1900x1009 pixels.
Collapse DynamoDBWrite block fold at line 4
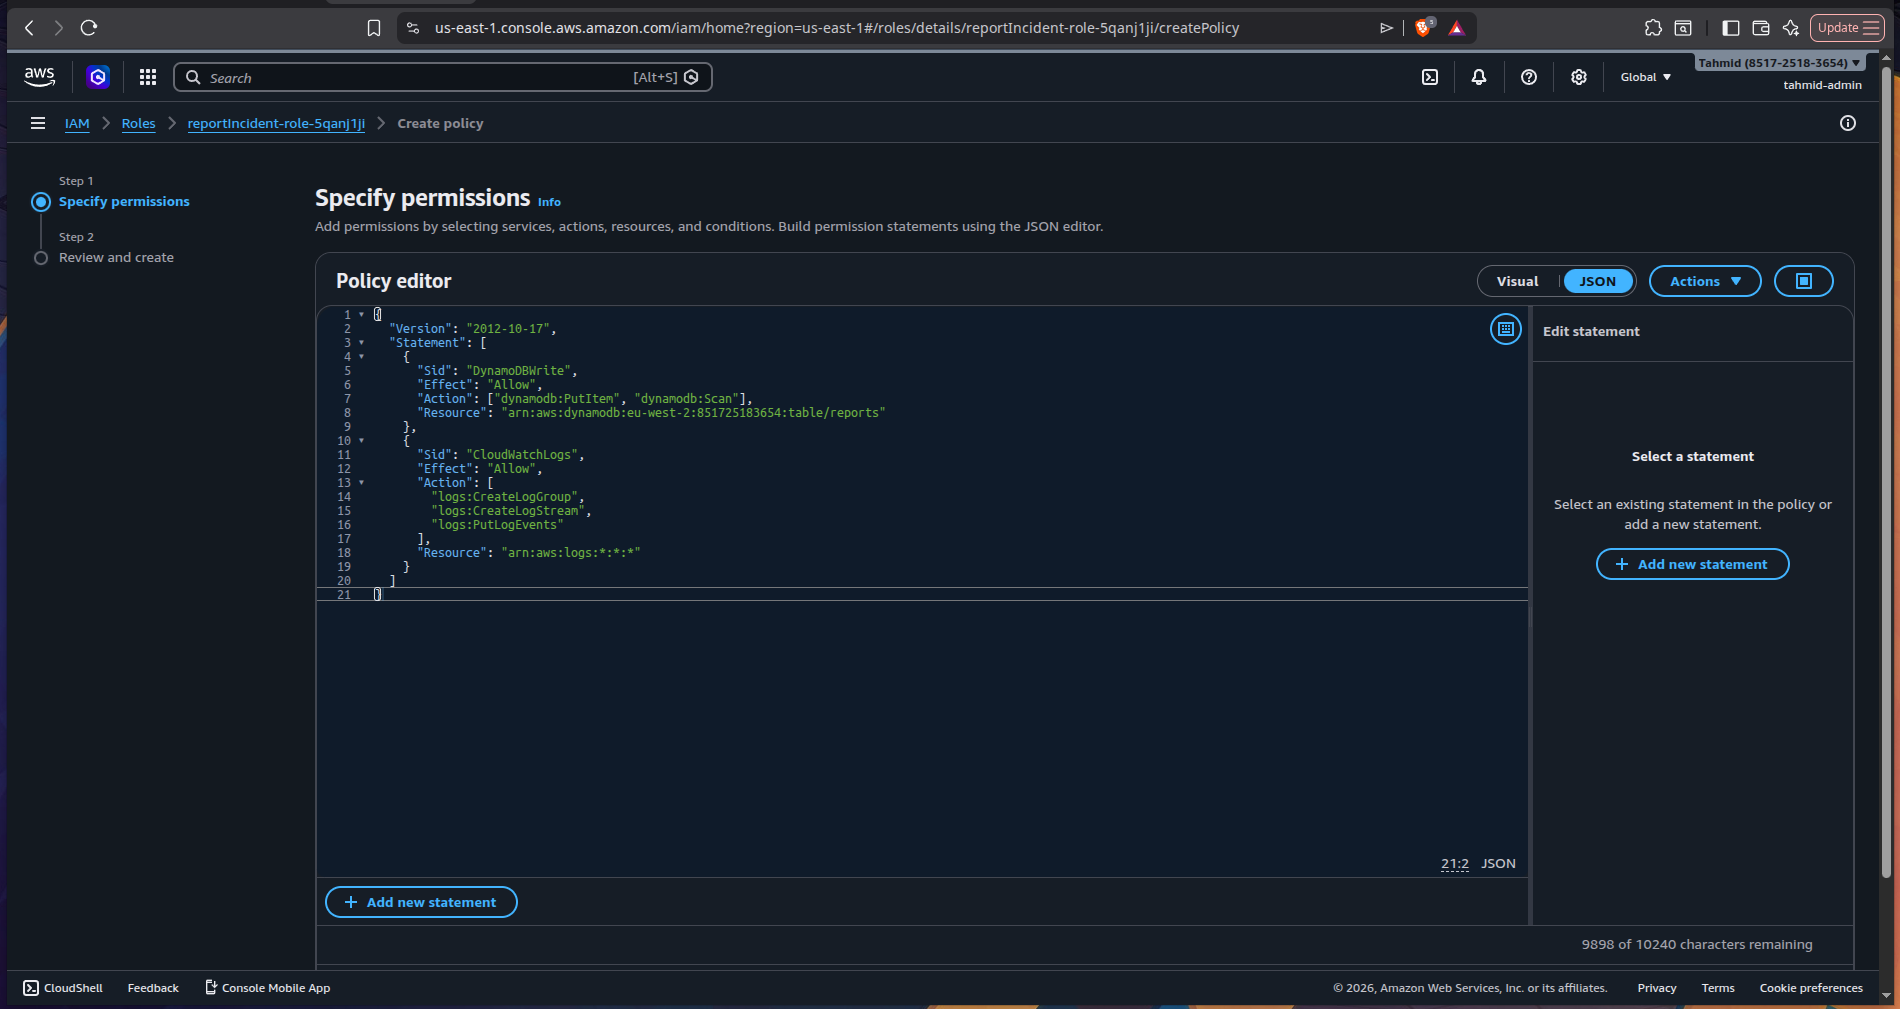coord(361,357)
